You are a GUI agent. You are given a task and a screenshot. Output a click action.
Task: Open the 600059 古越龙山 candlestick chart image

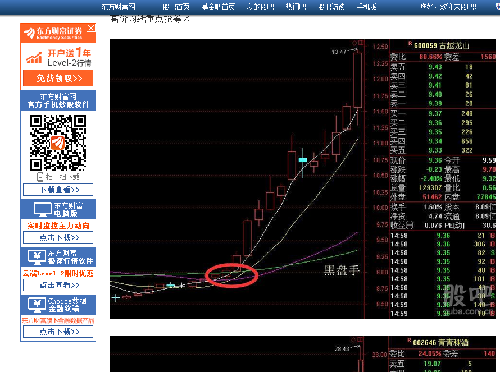point(303,179)
